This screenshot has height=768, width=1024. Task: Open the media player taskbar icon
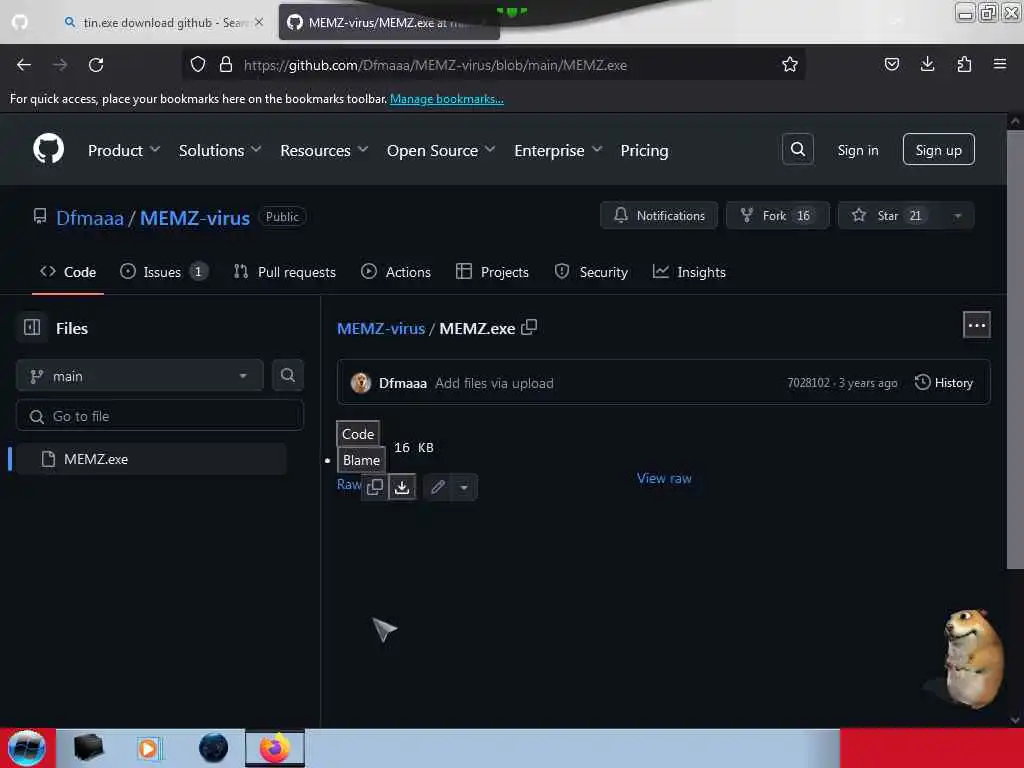[148, 748]
